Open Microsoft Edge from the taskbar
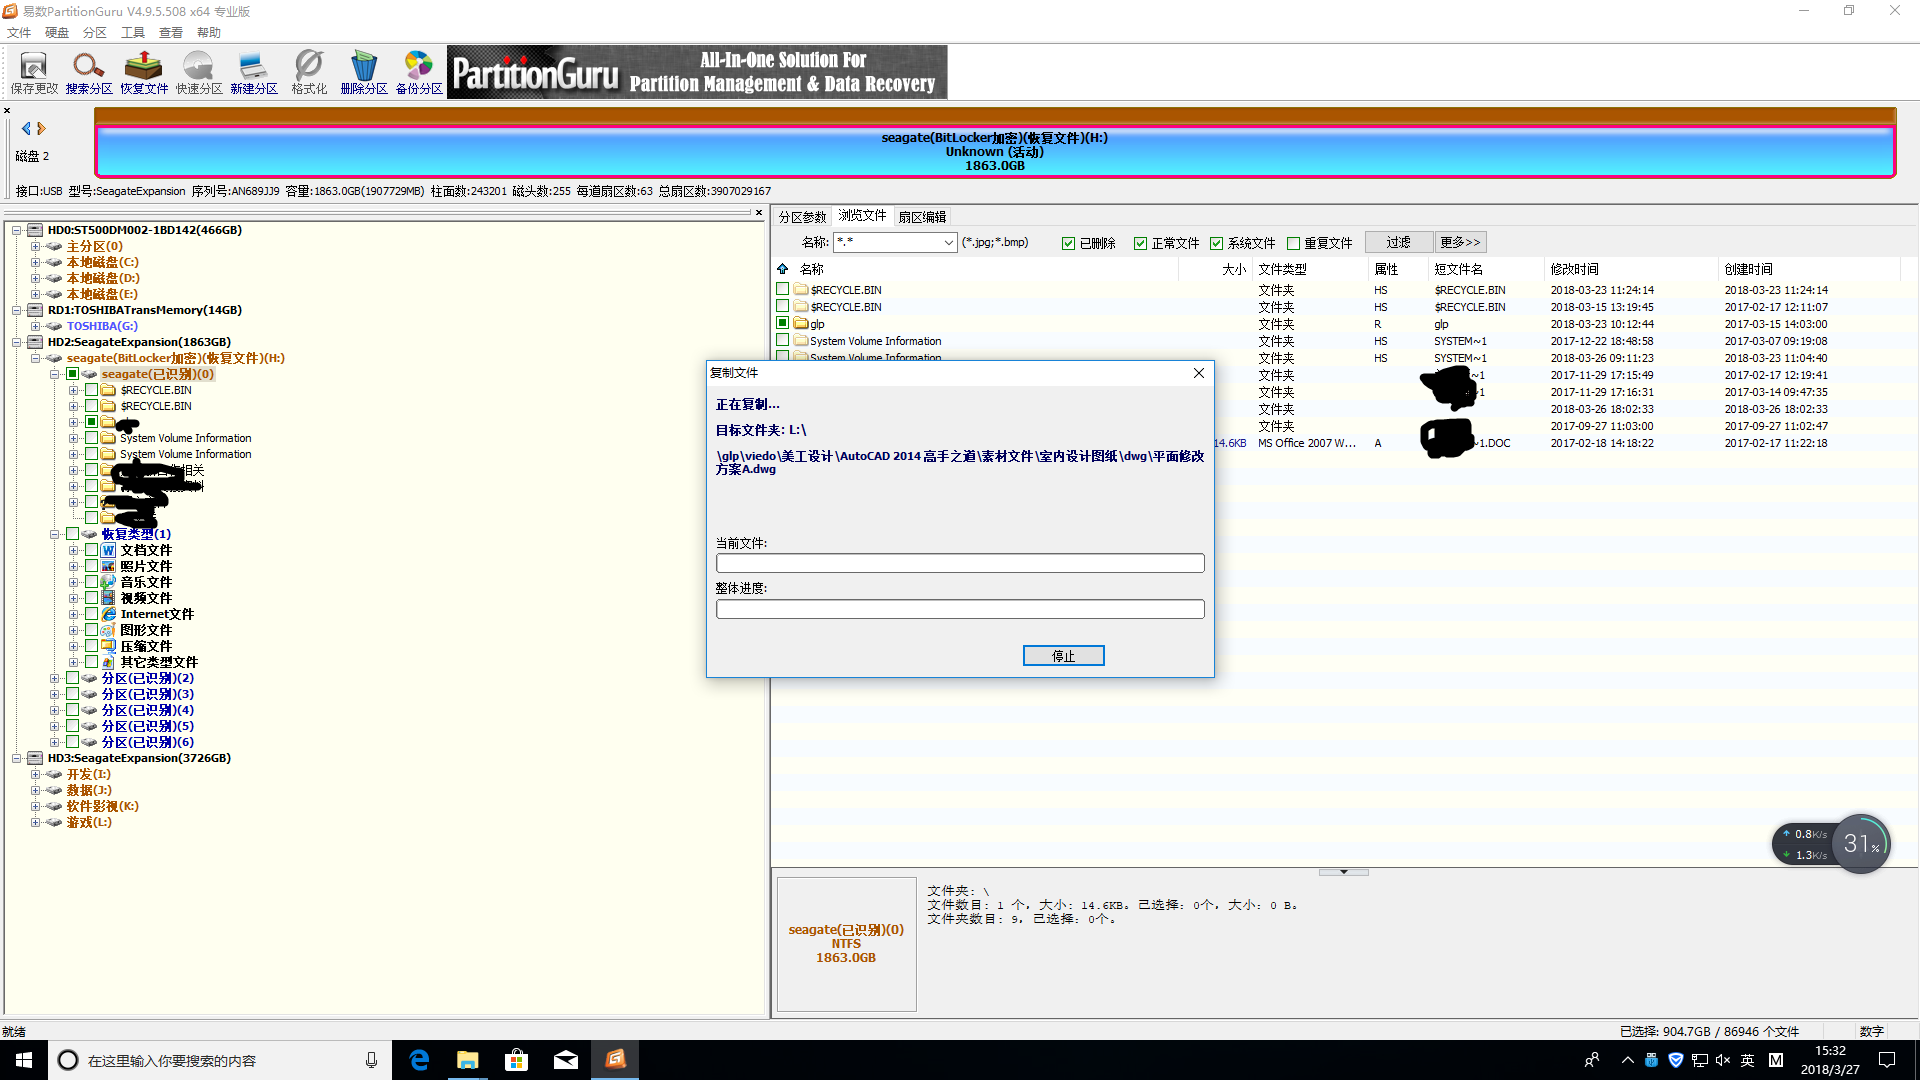Viewport: 1920px width, 1080px height. (419, 1060)
